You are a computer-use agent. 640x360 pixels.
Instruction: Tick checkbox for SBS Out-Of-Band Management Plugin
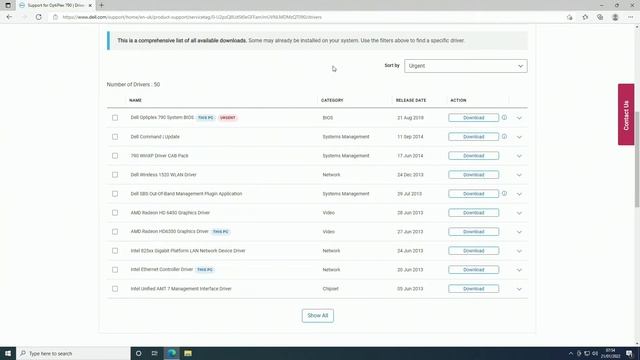[x=115, y=194]
